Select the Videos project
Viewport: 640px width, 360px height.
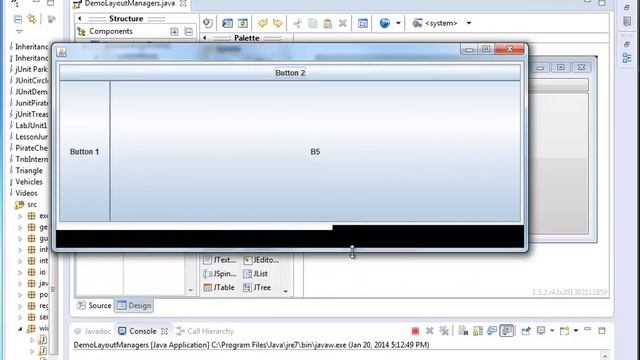[26, 193]
